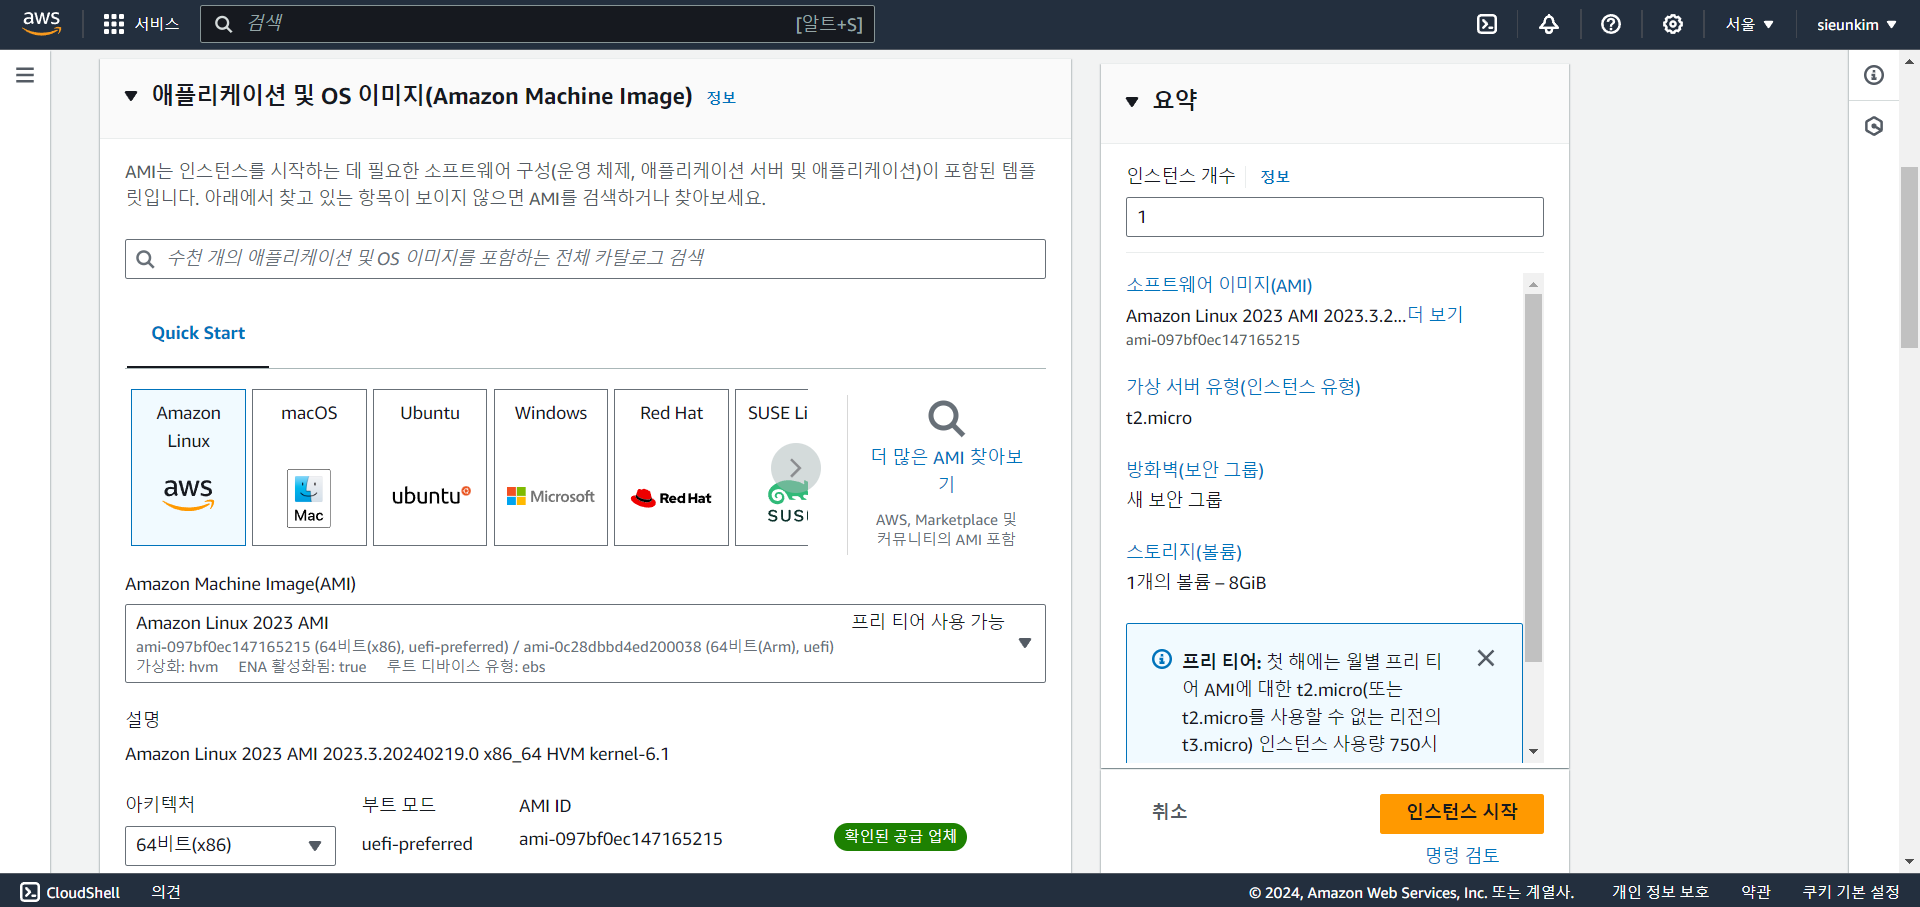Click 쿠키 기본 설정 footer link
The height and width of the screenshot is (907, 1920).
tap(1851, 892)
